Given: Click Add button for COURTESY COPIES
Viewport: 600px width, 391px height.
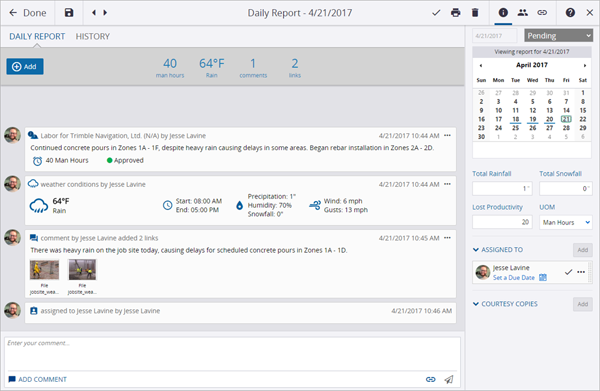Looking at the screenshot, I should pyautogui.click(x=582, y=304).
